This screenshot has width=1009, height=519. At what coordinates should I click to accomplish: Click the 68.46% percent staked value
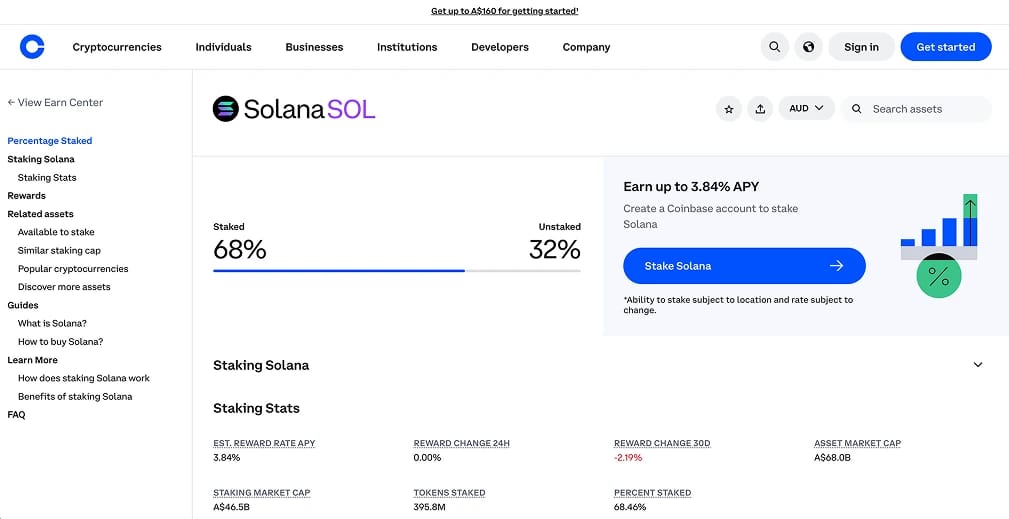tap(630, 507)
